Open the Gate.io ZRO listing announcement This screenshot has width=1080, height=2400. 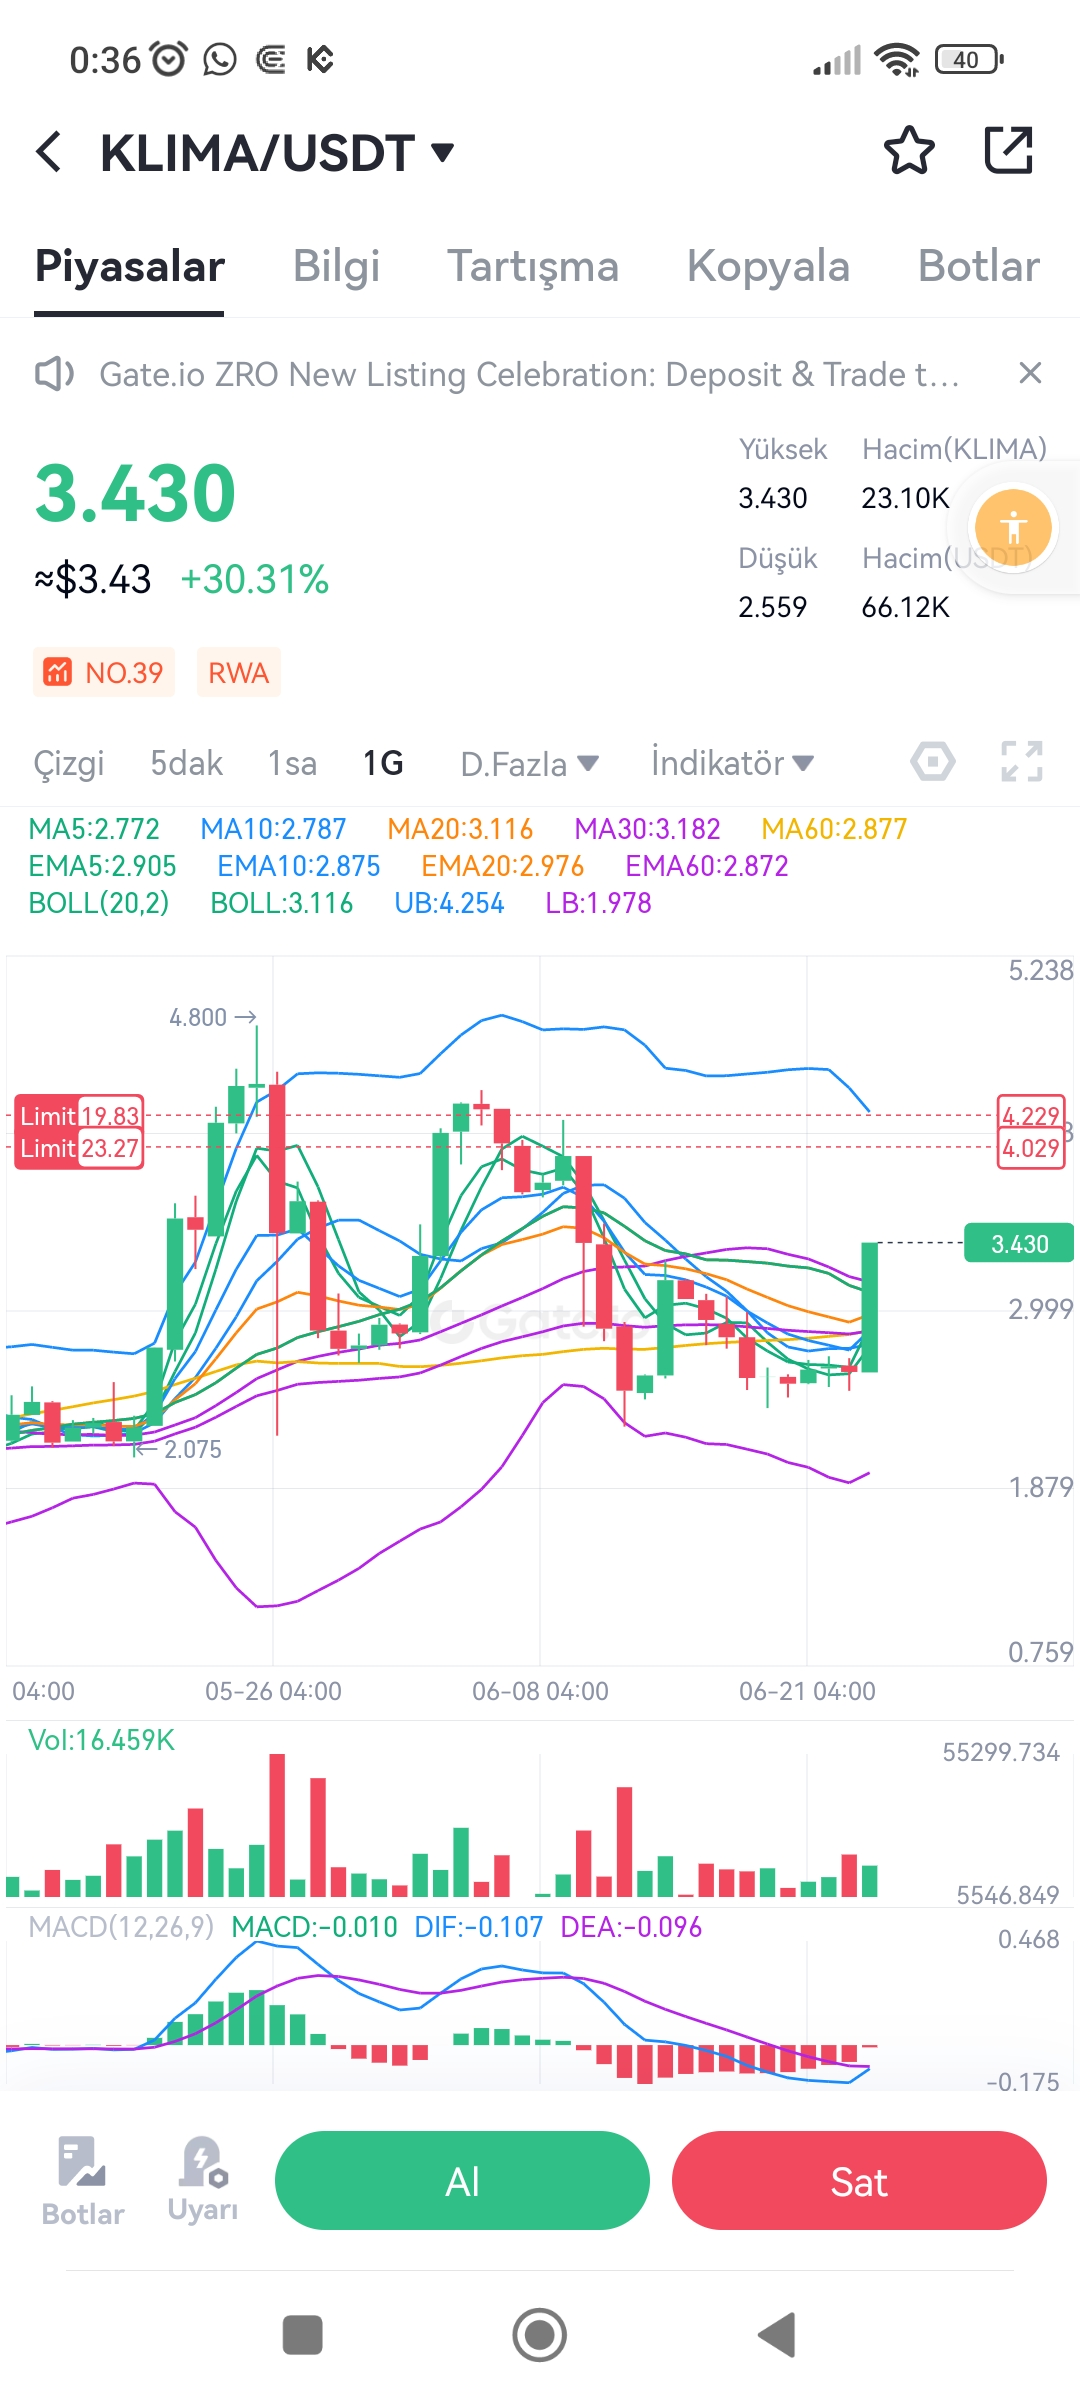point(529,374)
